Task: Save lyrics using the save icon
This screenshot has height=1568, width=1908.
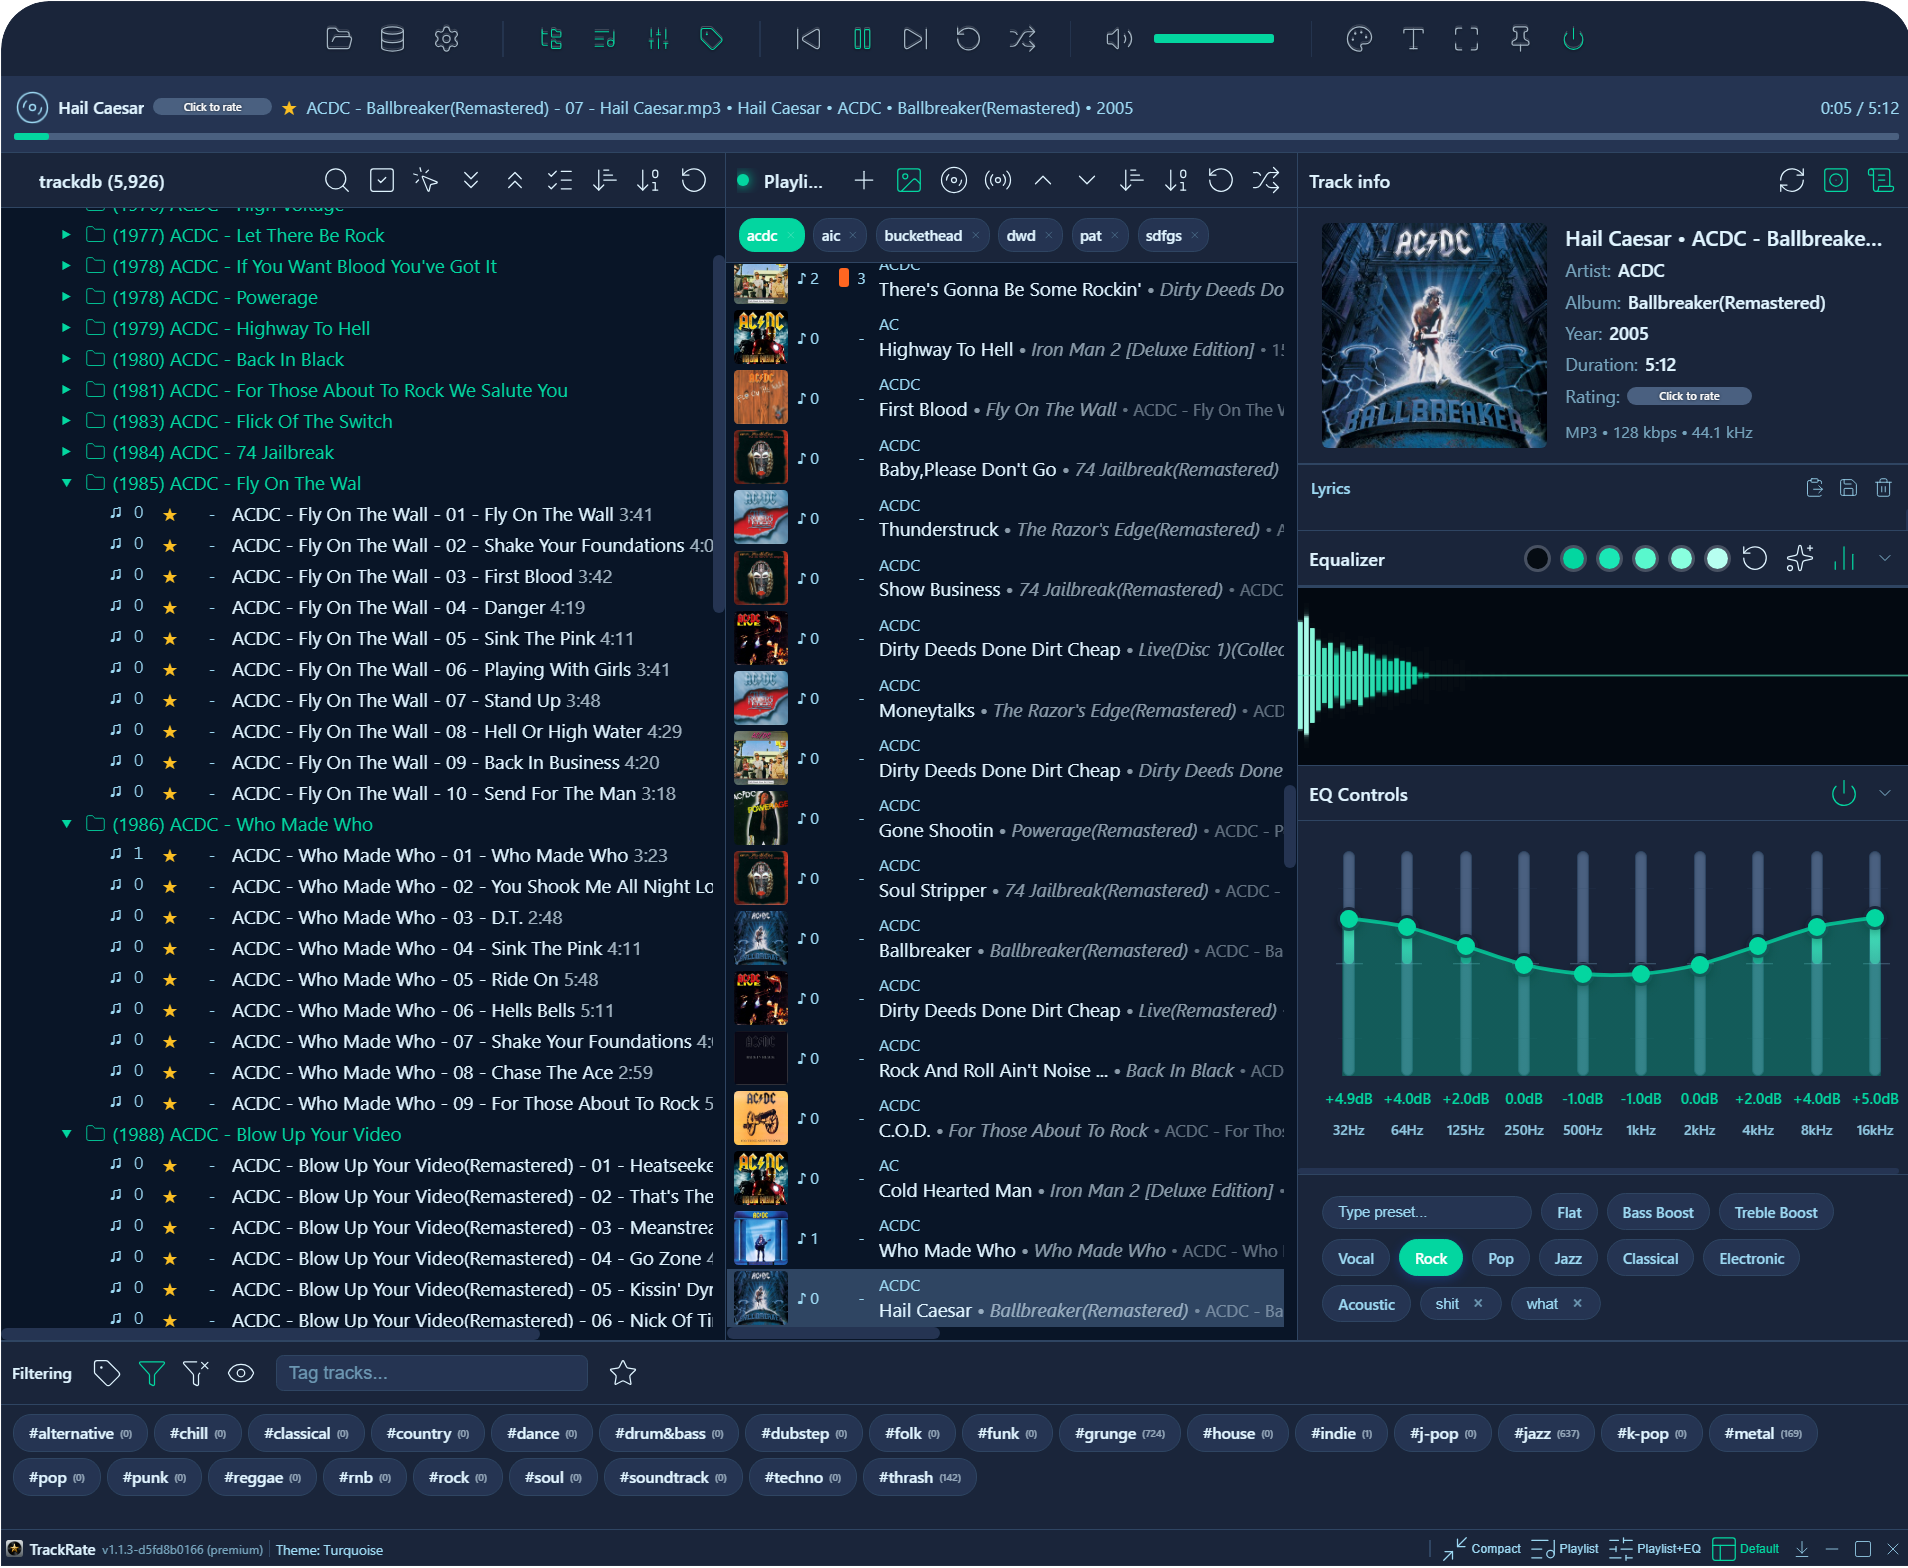Action: (x=1848, y=488)
